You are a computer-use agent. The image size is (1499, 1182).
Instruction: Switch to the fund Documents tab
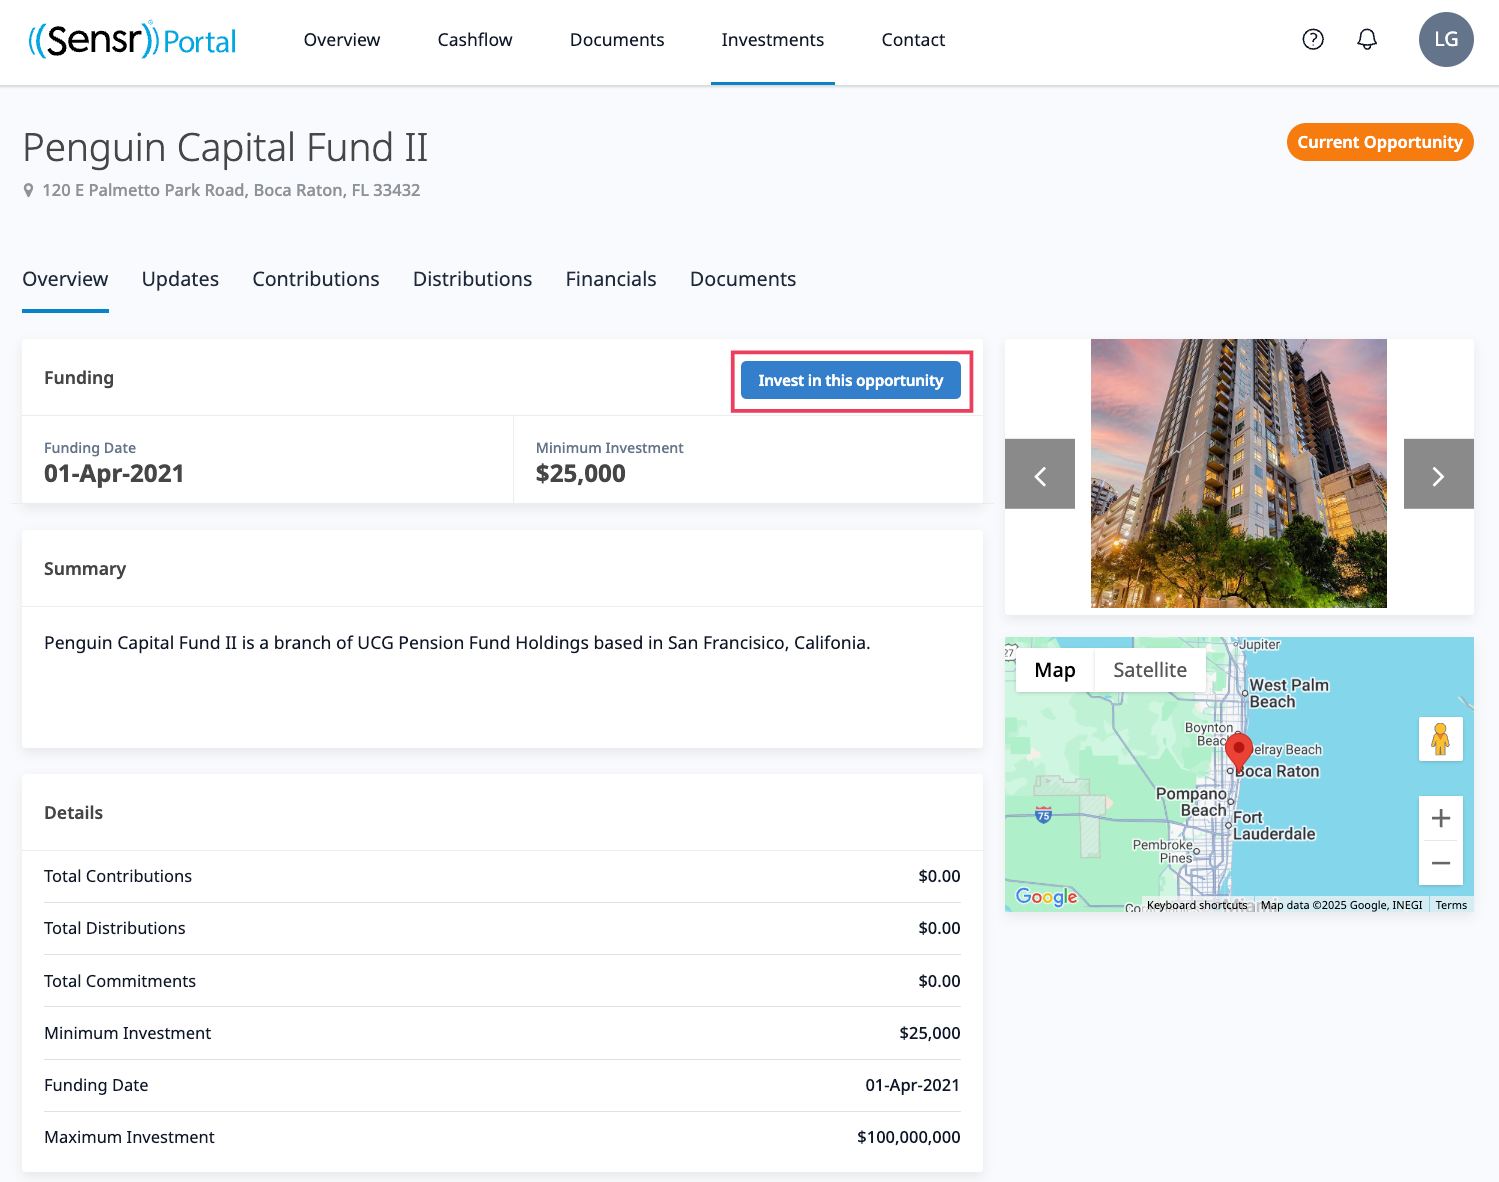[x=743, y=279]
